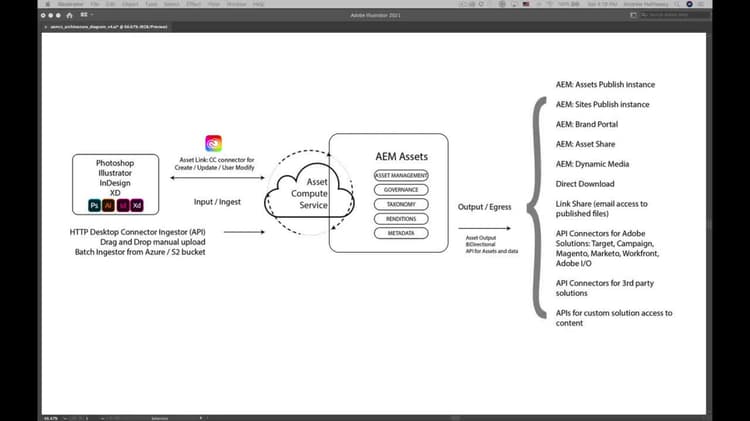Select the 'Link Share (email access...)' text
This screenshot has height=421, width=750.
point(601,209)
